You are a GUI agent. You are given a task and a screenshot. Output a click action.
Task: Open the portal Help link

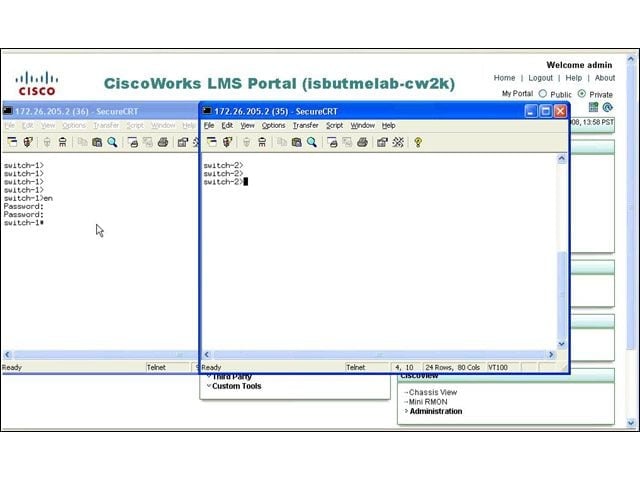pyautogui.click(x=573, y=78)
